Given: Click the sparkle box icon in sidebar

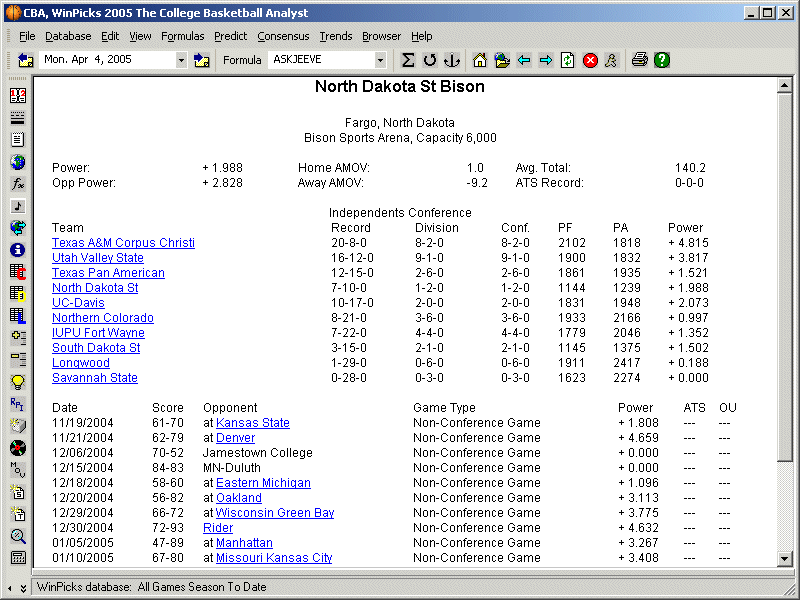Looking at the screenshot, I should [x=18, y=426].
